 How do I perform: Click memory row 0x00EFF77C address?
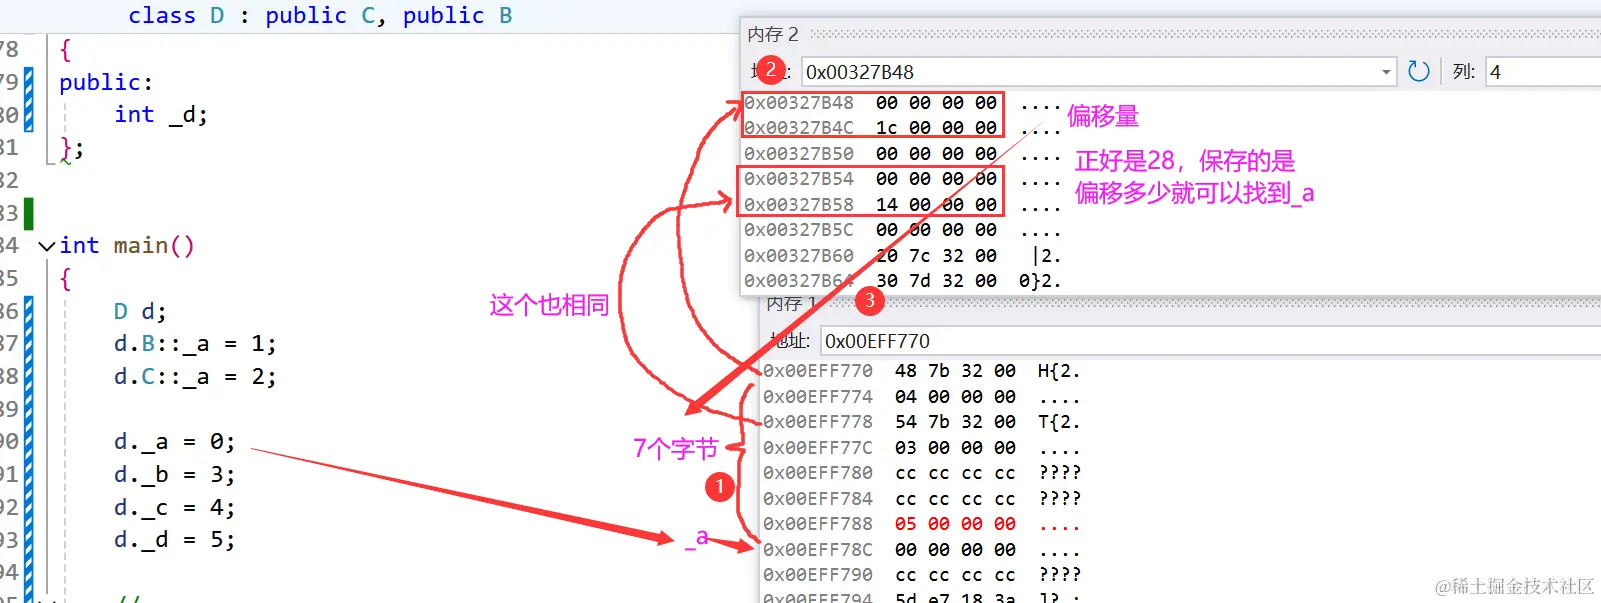(x=818, y=447)
